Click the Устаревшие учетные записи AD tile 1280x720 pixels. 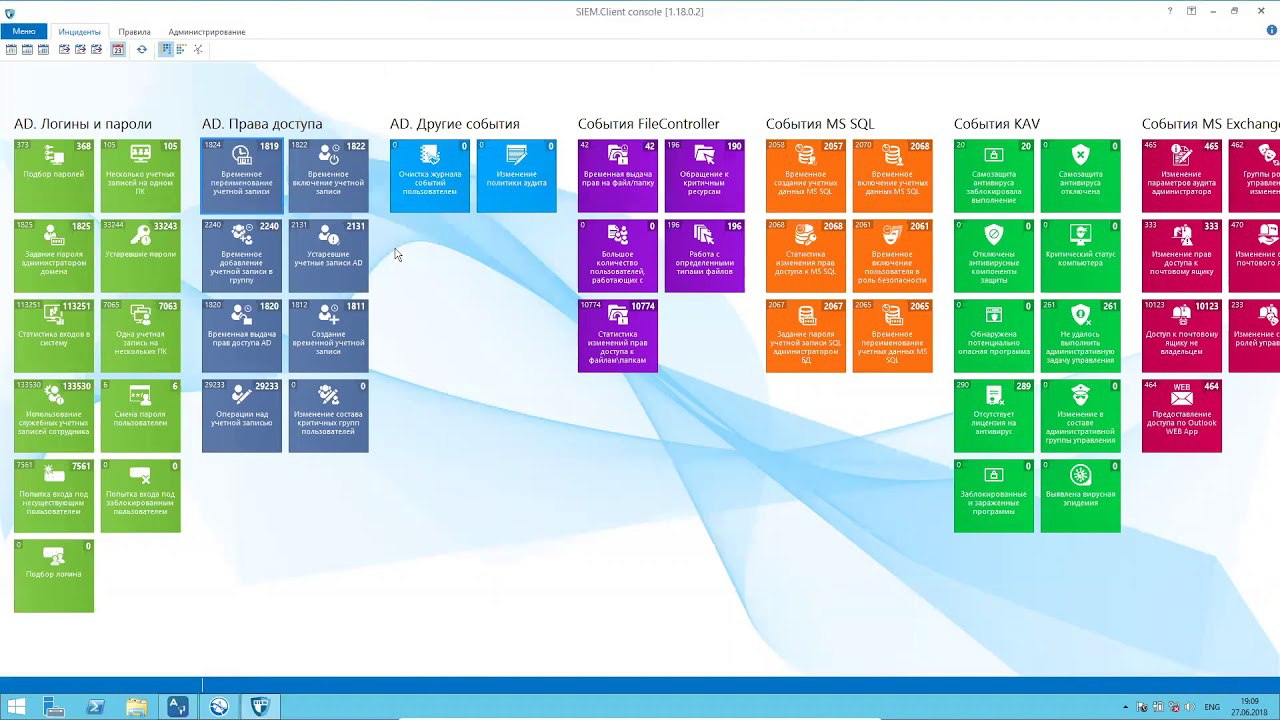coord(329,256)
